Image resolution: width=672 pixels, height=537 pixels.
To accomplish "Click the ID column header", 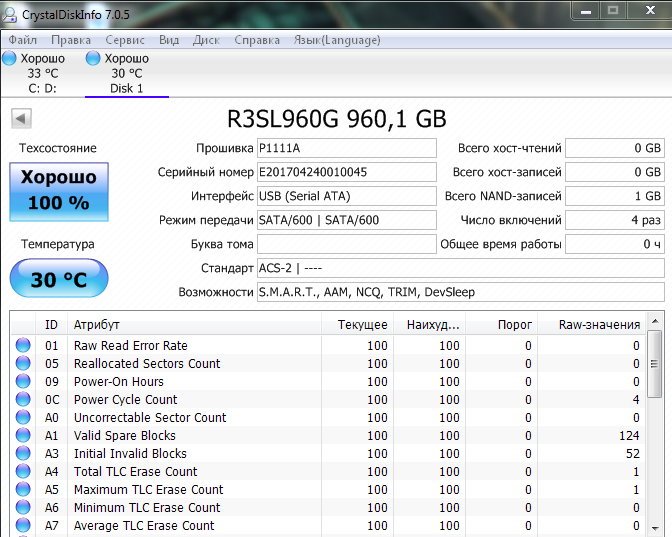I will coord(51,324).
